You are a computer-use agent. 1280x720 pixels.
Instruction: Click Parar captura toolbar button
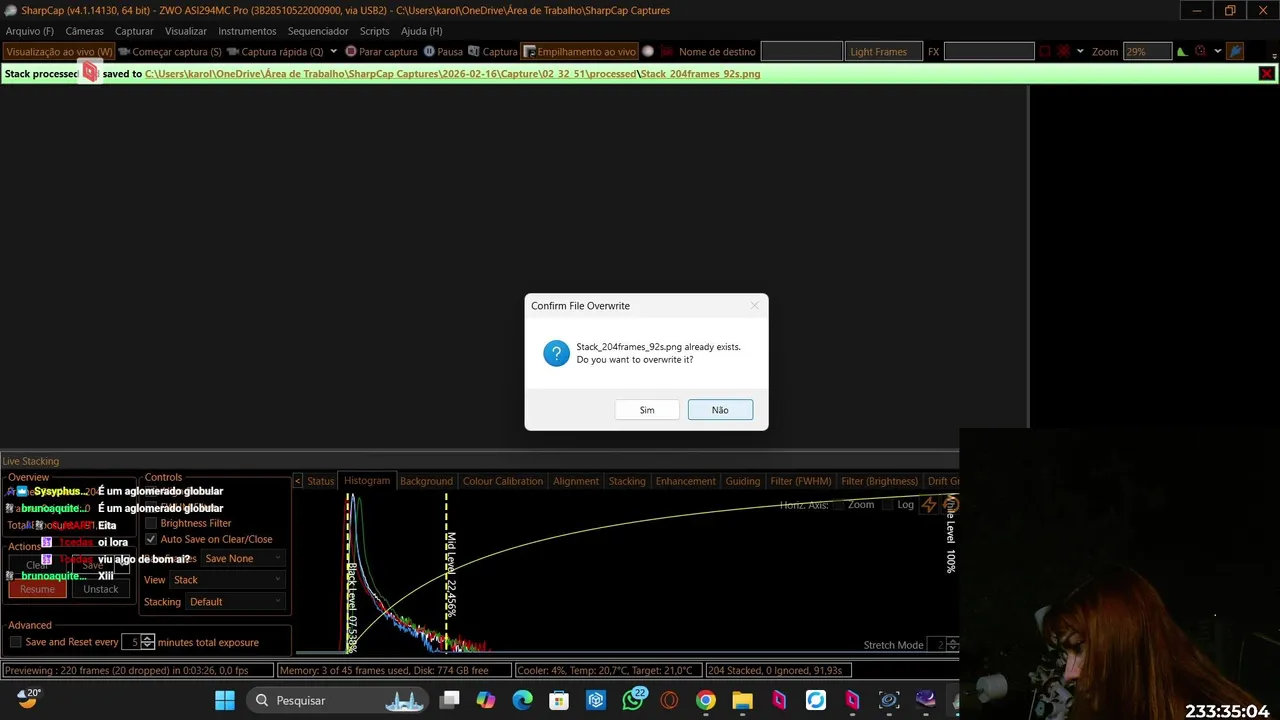tap(381, 51)
